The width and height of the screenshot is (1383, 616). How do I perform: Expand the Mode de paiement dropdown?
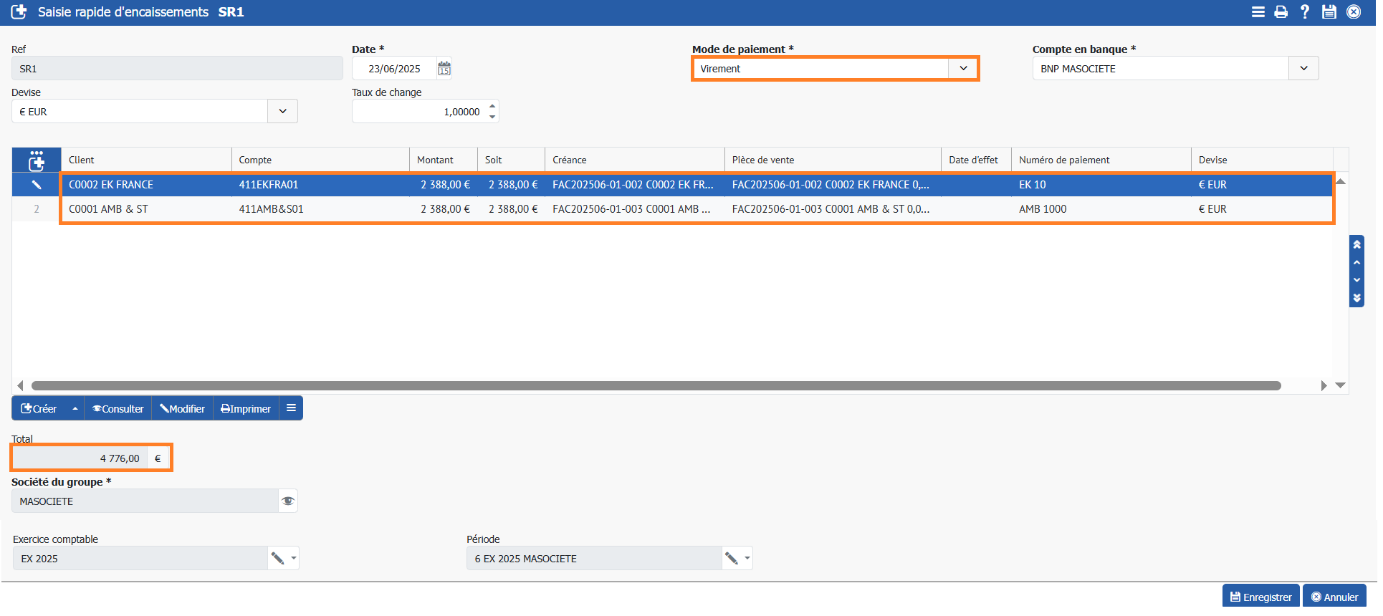point(963,69)
